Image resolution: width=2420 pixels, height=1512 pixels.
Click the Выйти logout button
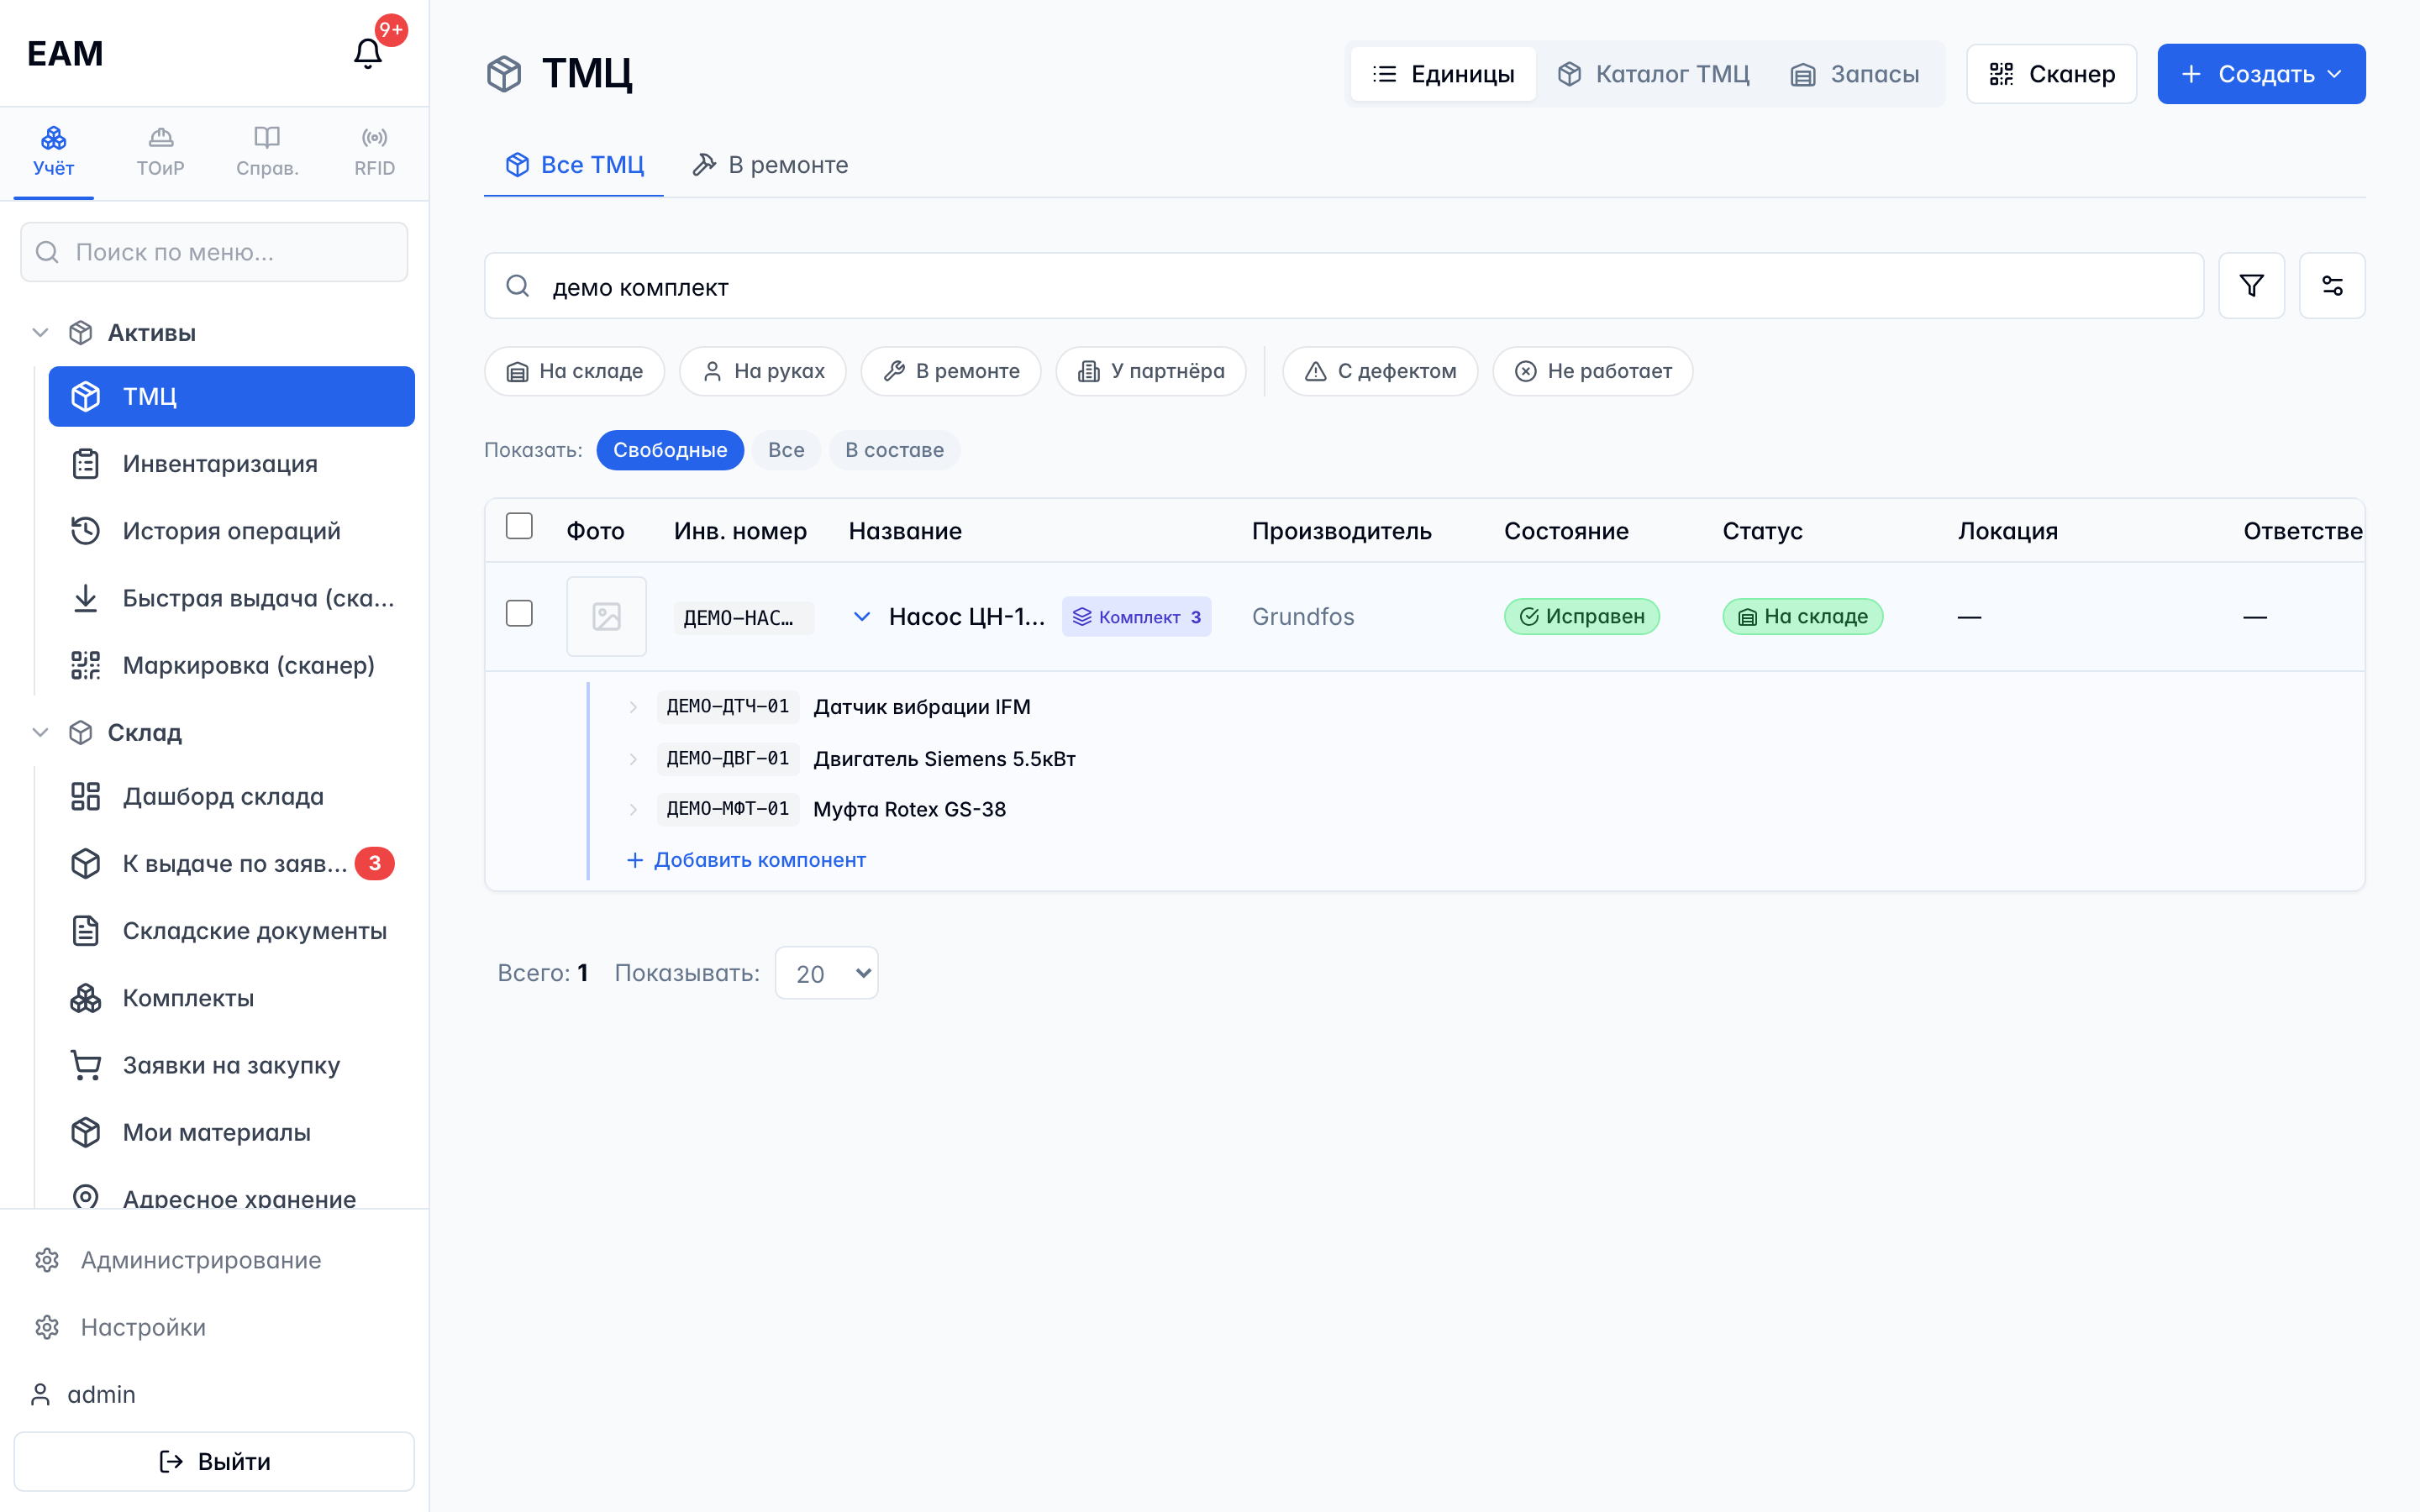[214, 1462]
